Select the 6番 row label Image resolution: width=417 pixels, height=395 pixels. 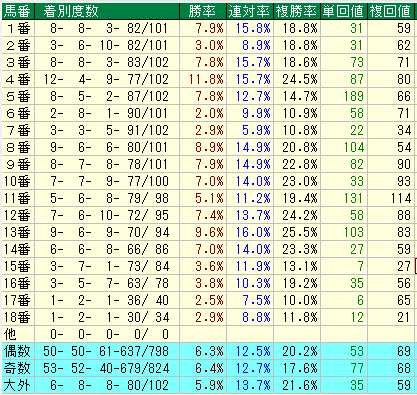[x=18, y=113]
